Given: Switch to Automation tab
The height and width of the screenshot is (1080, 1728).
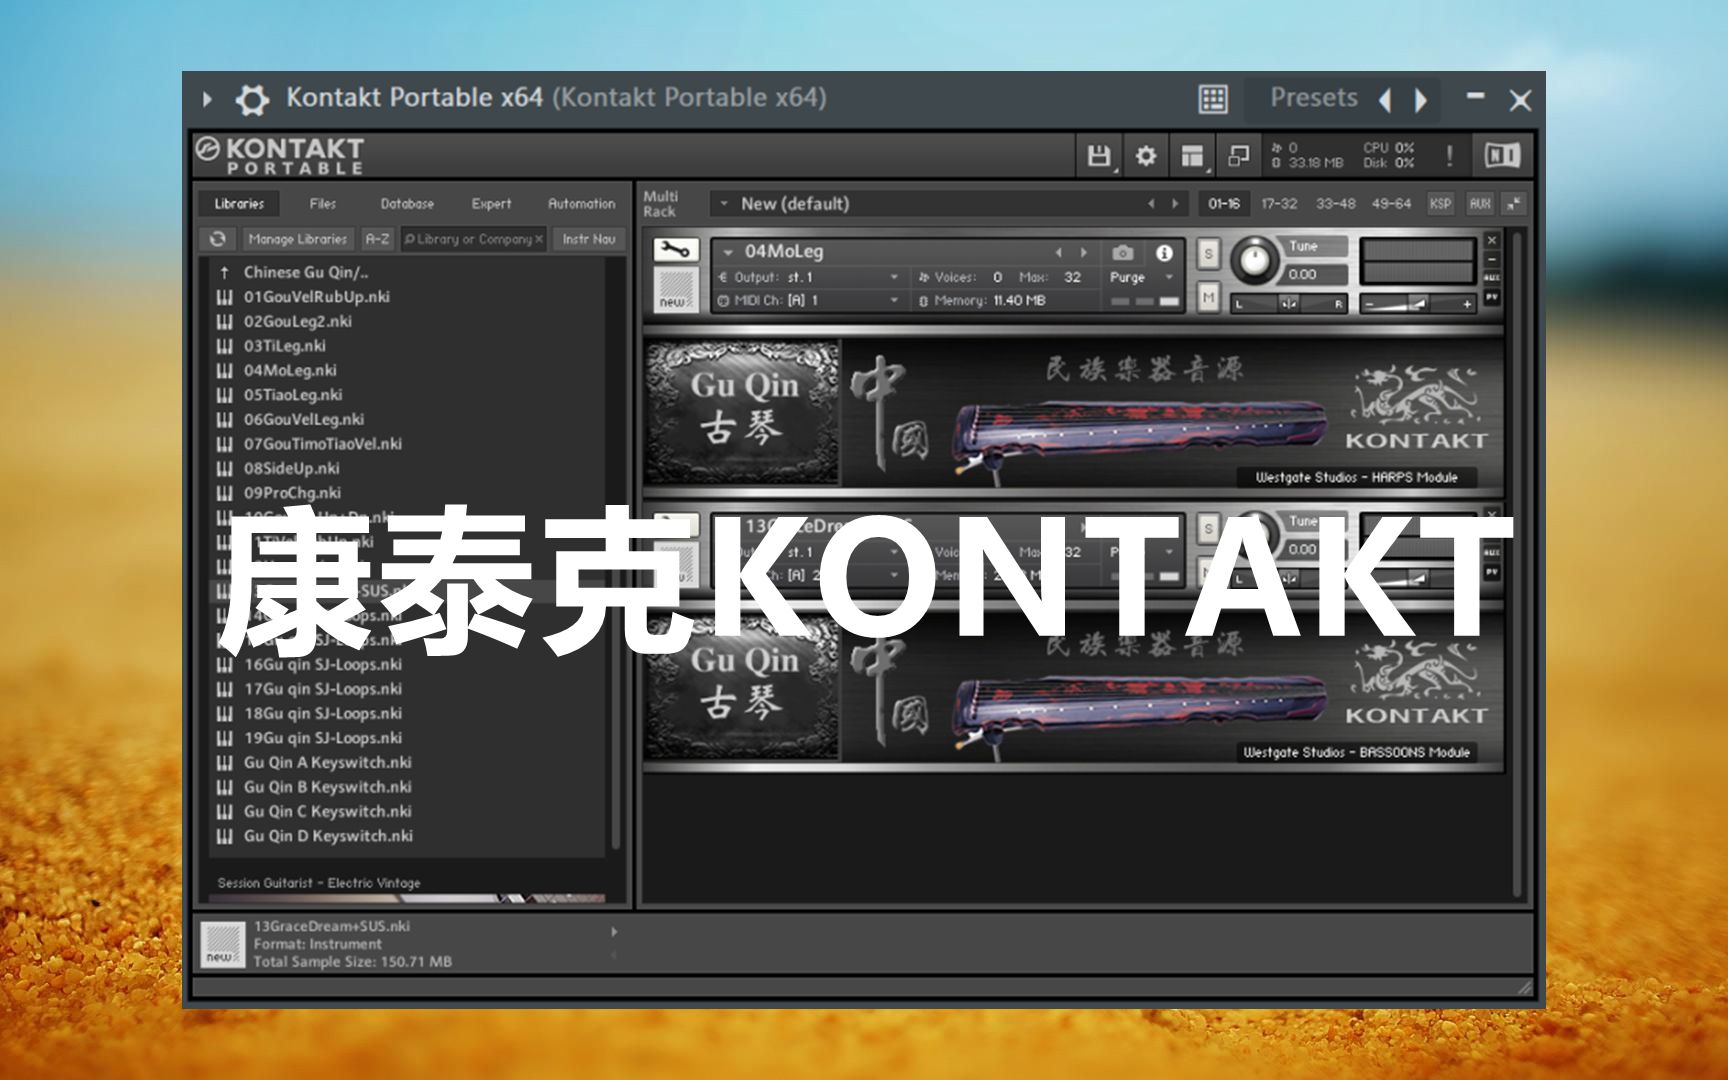Looking at the screenshot, I should pos(581,203).
